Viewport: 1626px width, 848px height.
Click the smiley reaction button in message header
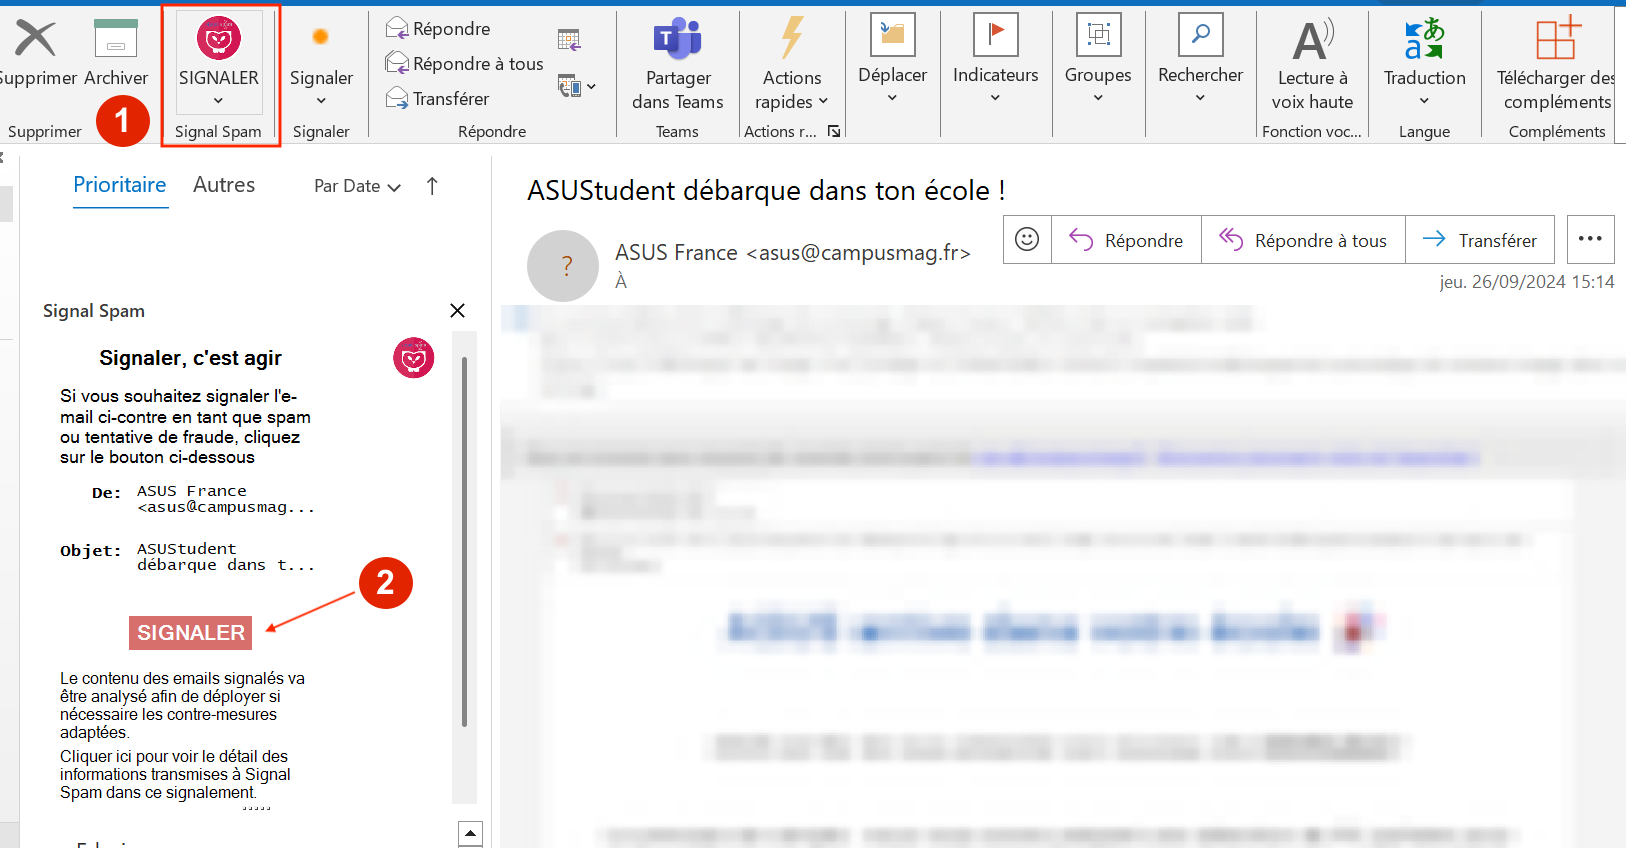tap(1027, 240)
